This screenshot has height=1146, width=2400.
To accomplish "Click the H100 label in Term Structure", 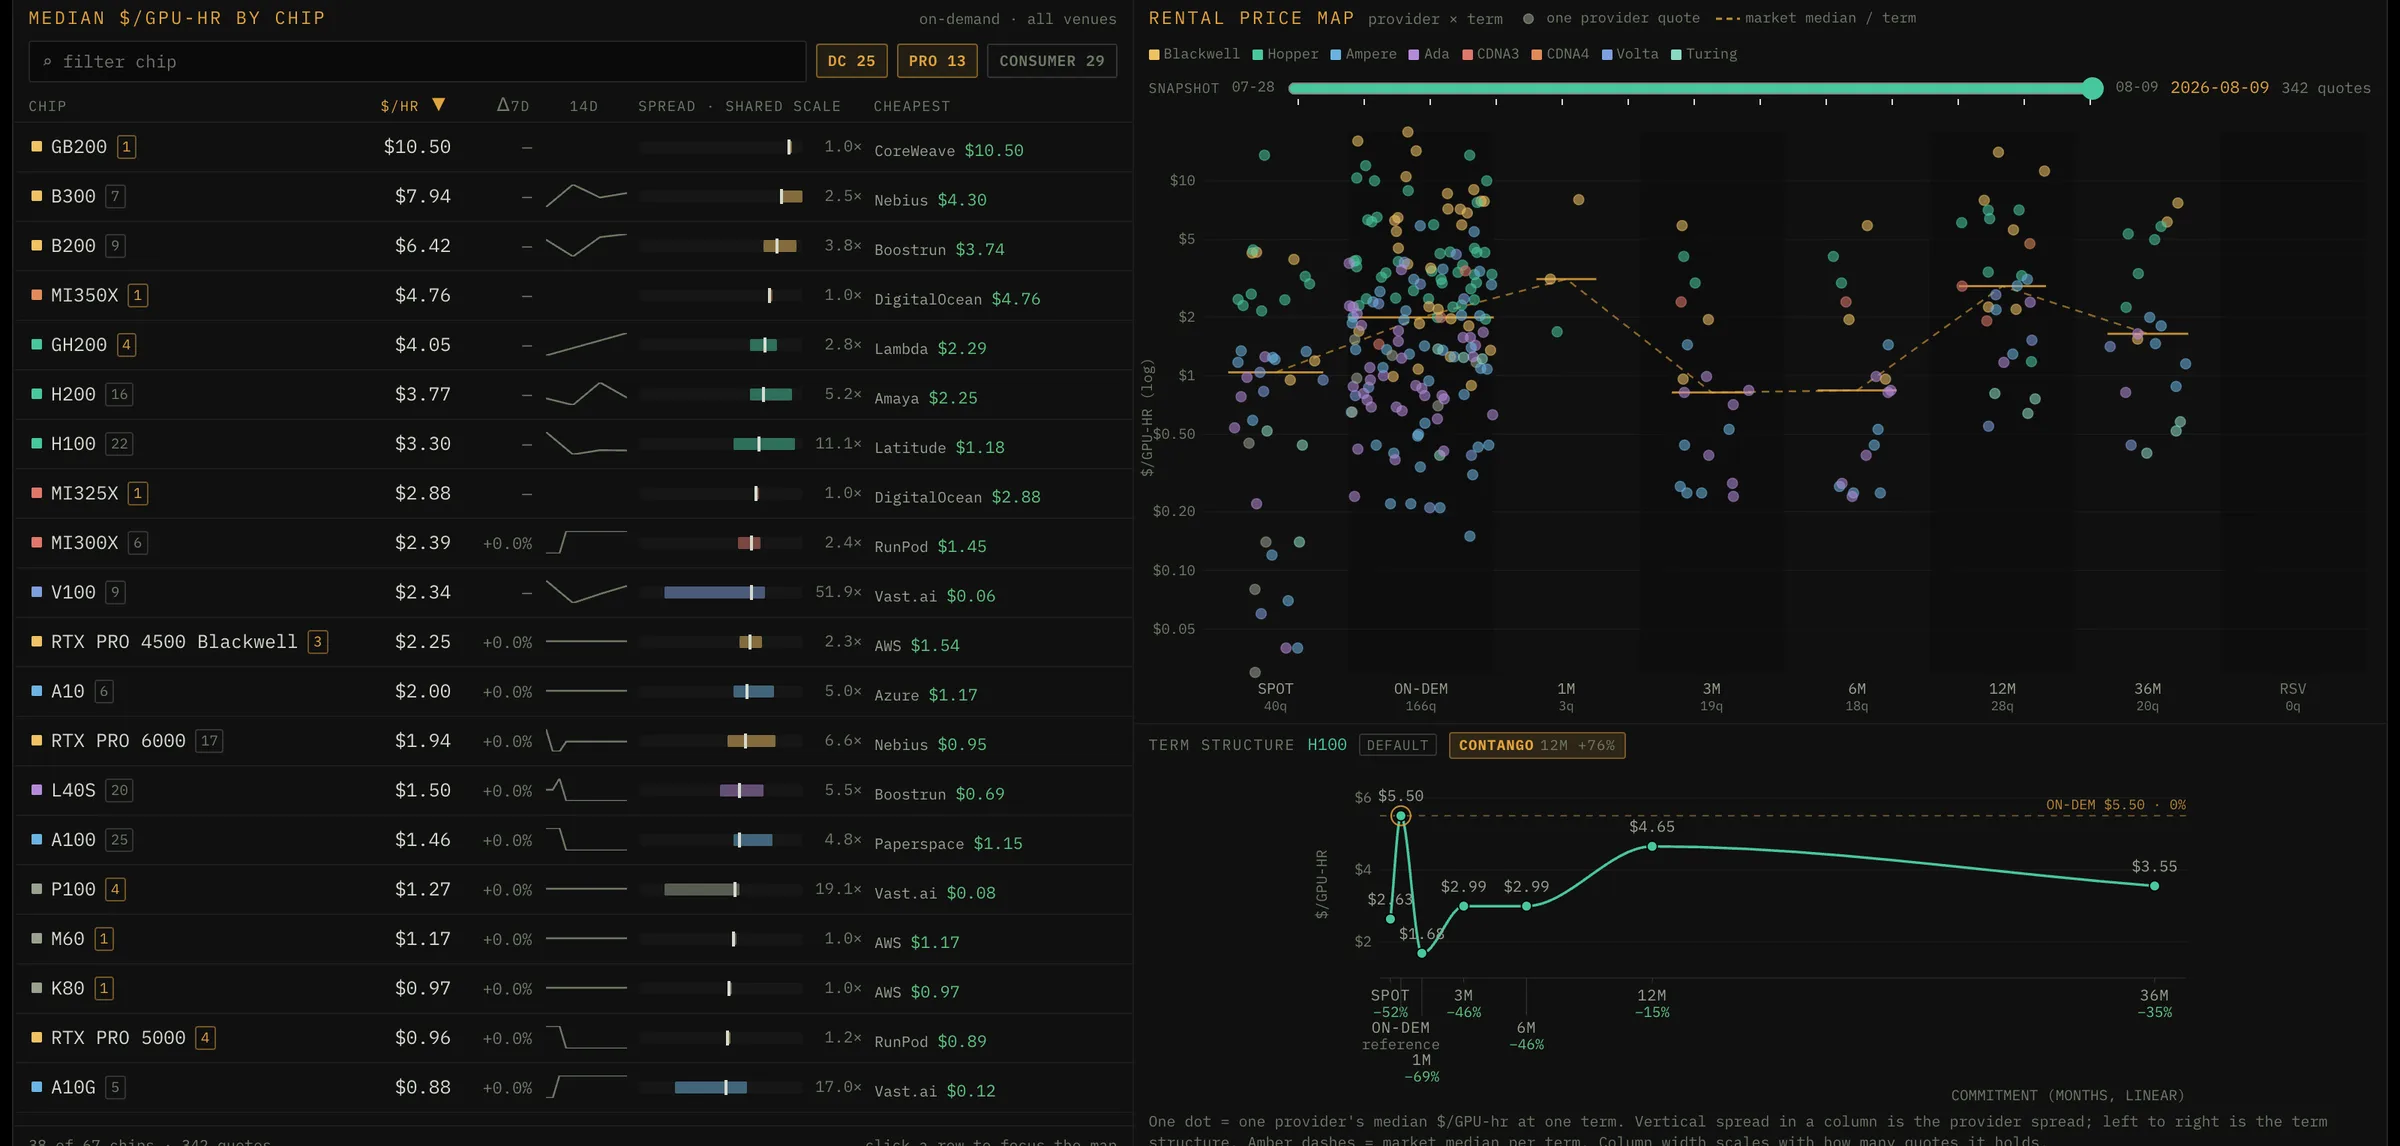I will coord(1327,745).
